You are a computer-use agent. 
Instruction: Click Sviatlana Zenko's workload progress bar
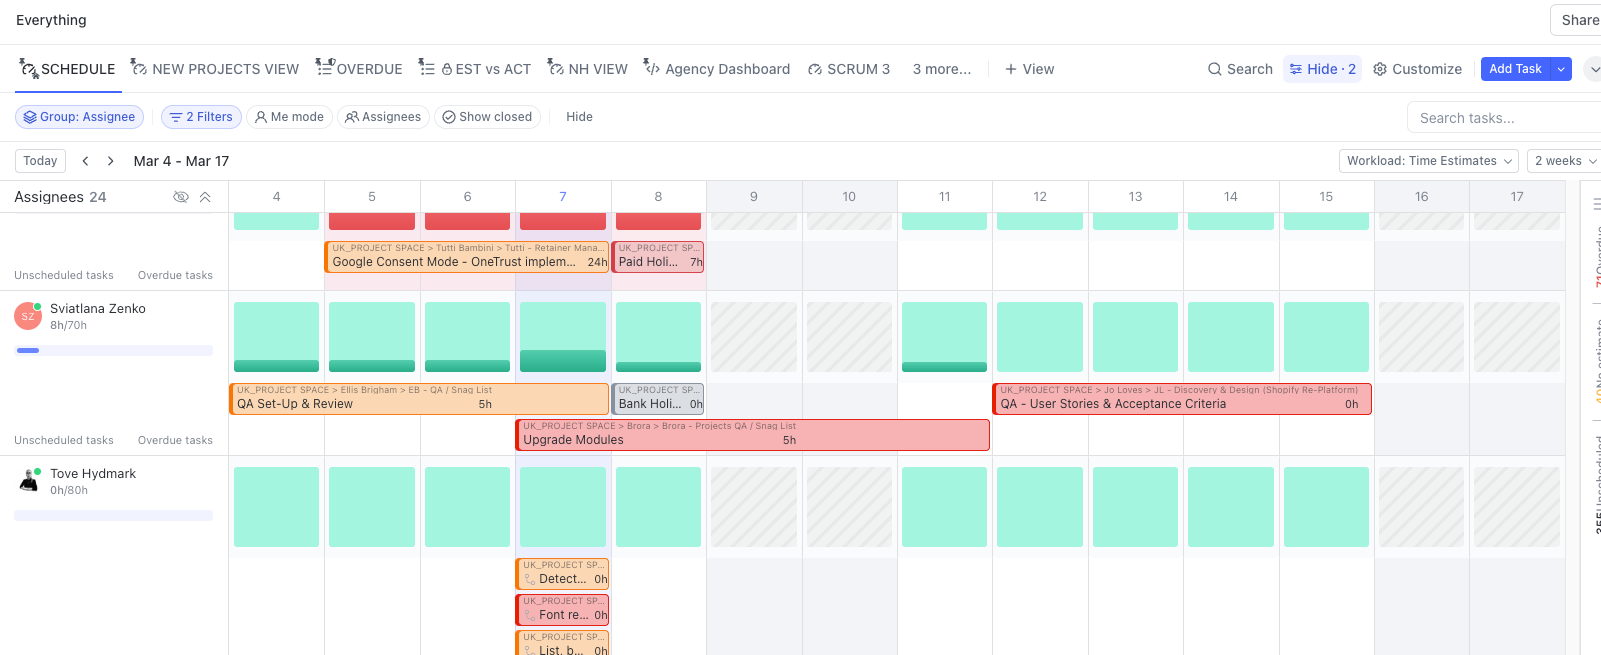click(113, 351)
